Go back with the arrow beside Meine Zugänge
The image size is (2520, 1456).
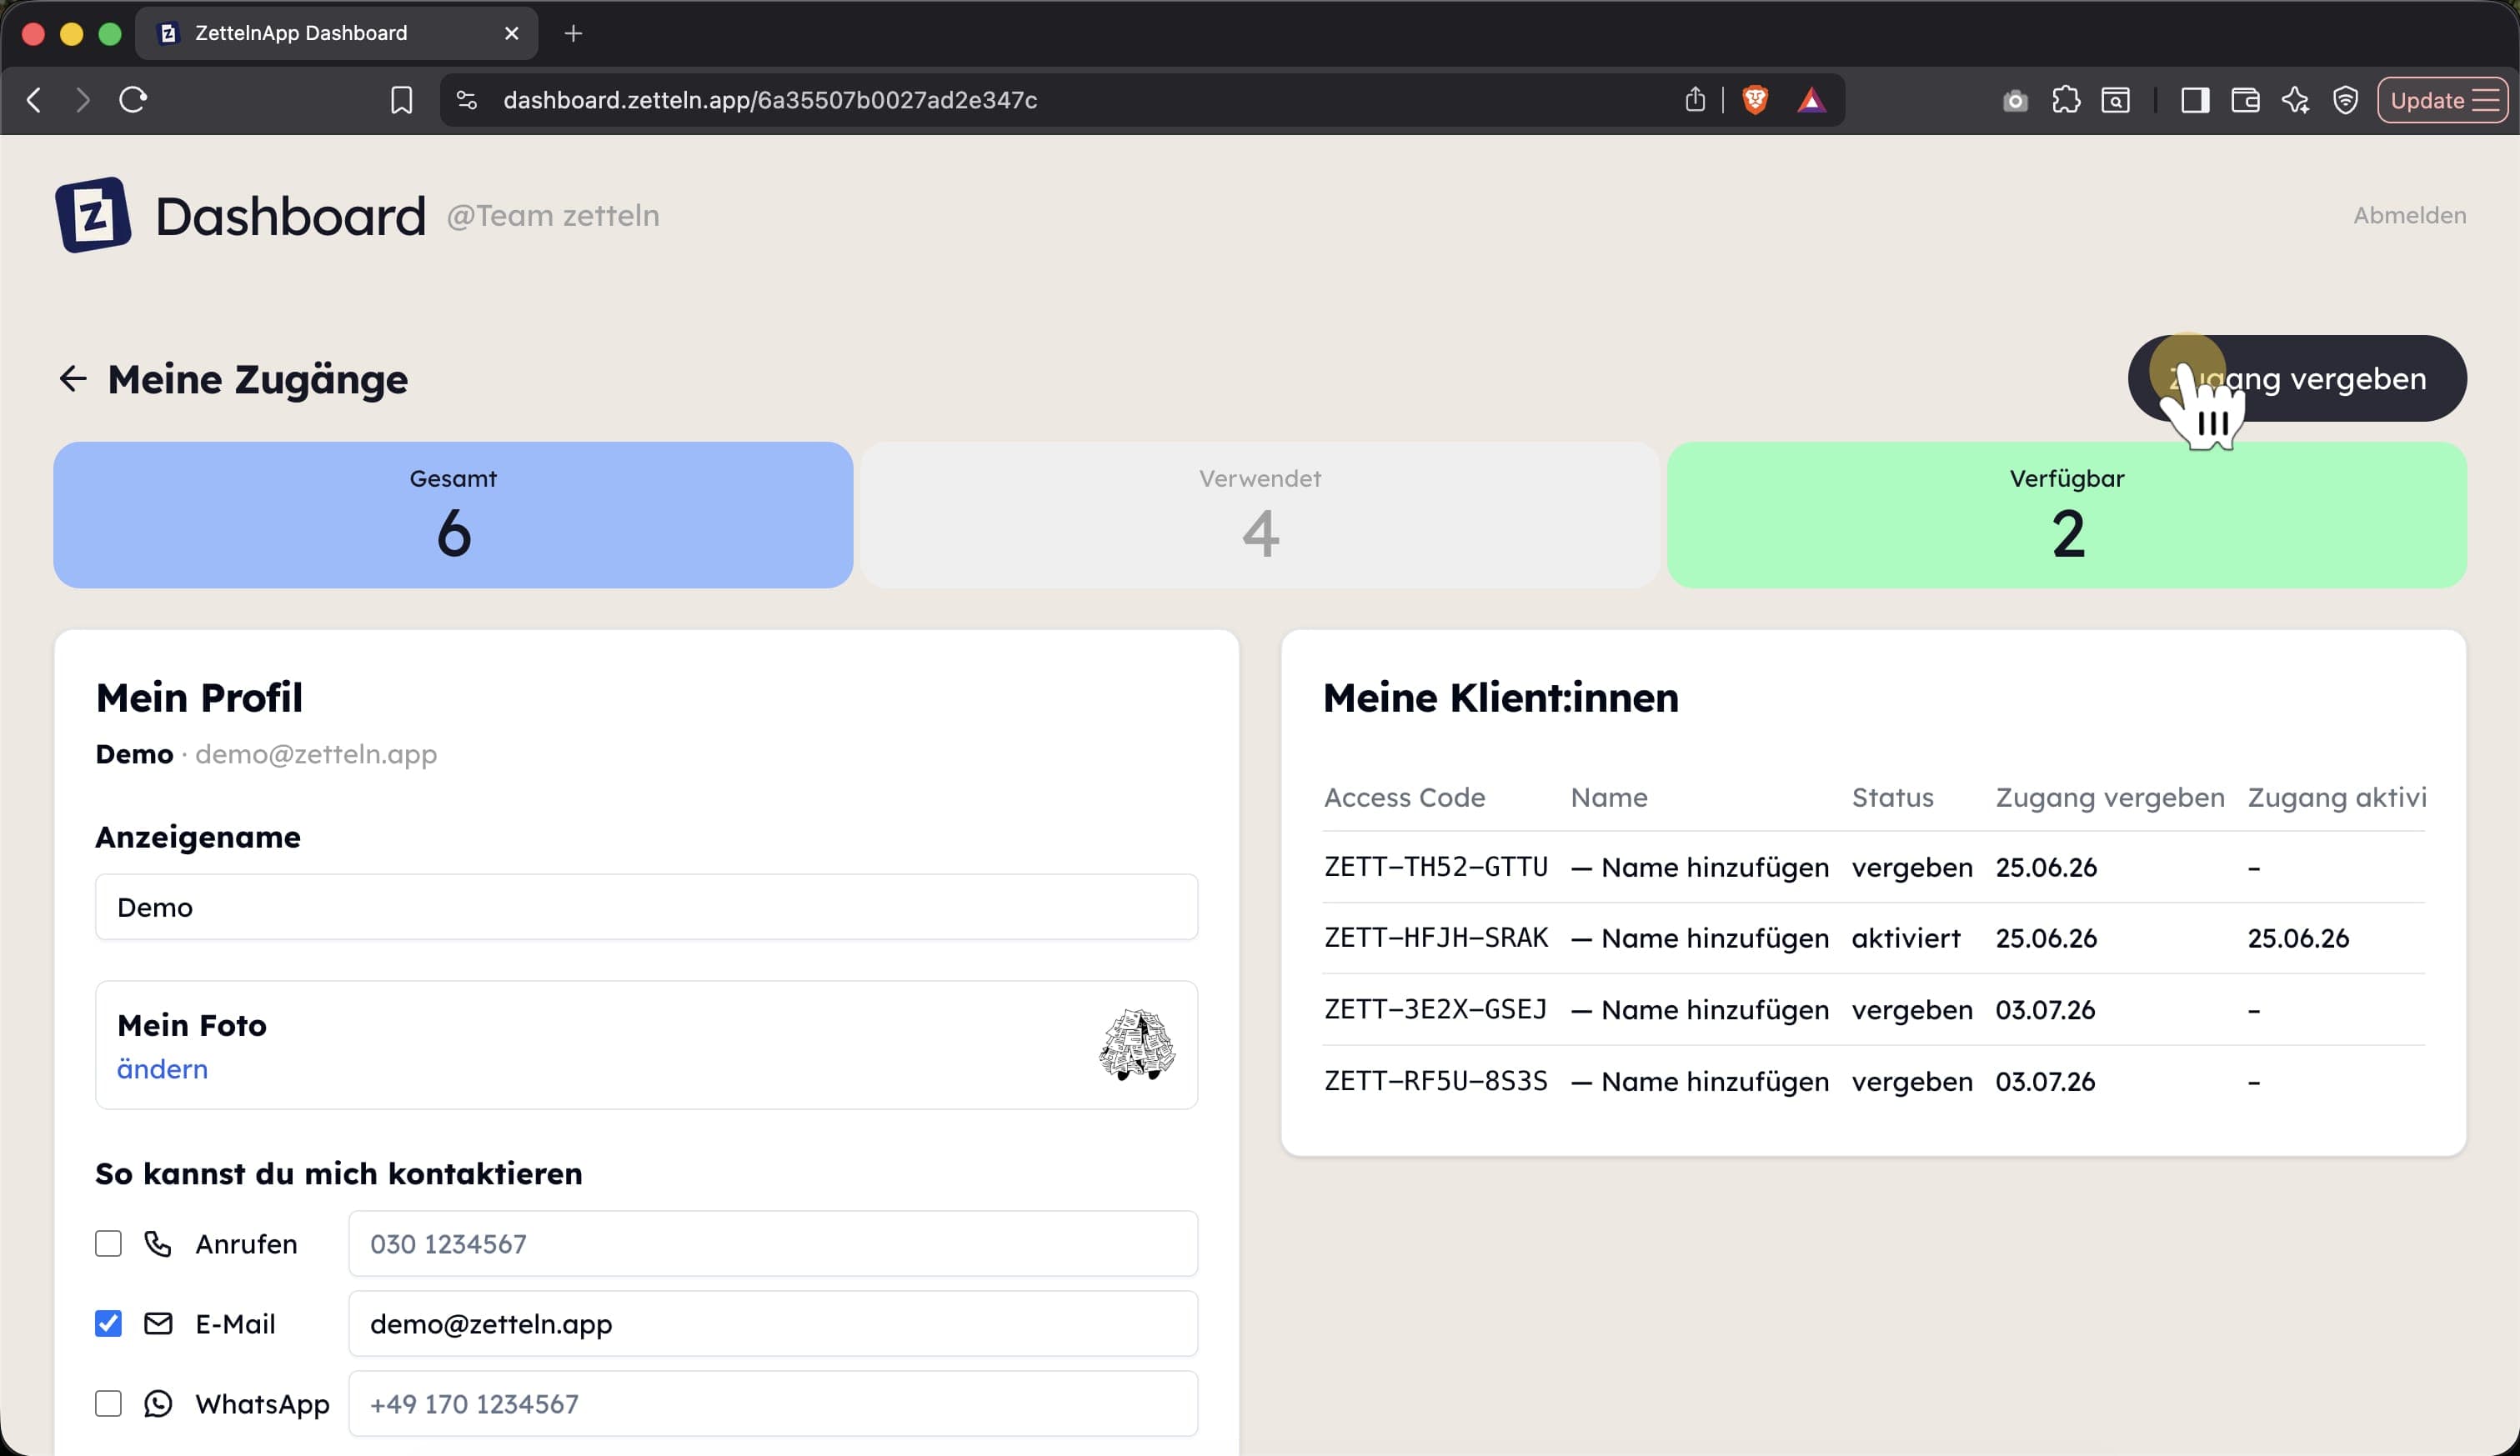(x=73, y=379)
